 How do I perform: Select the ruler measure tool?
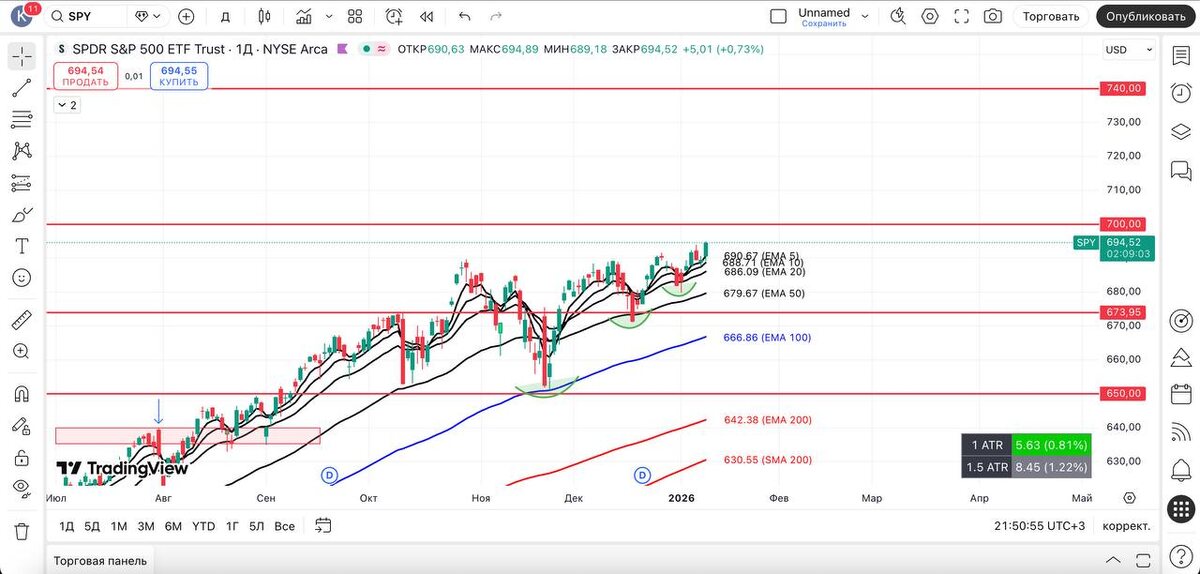21,320
